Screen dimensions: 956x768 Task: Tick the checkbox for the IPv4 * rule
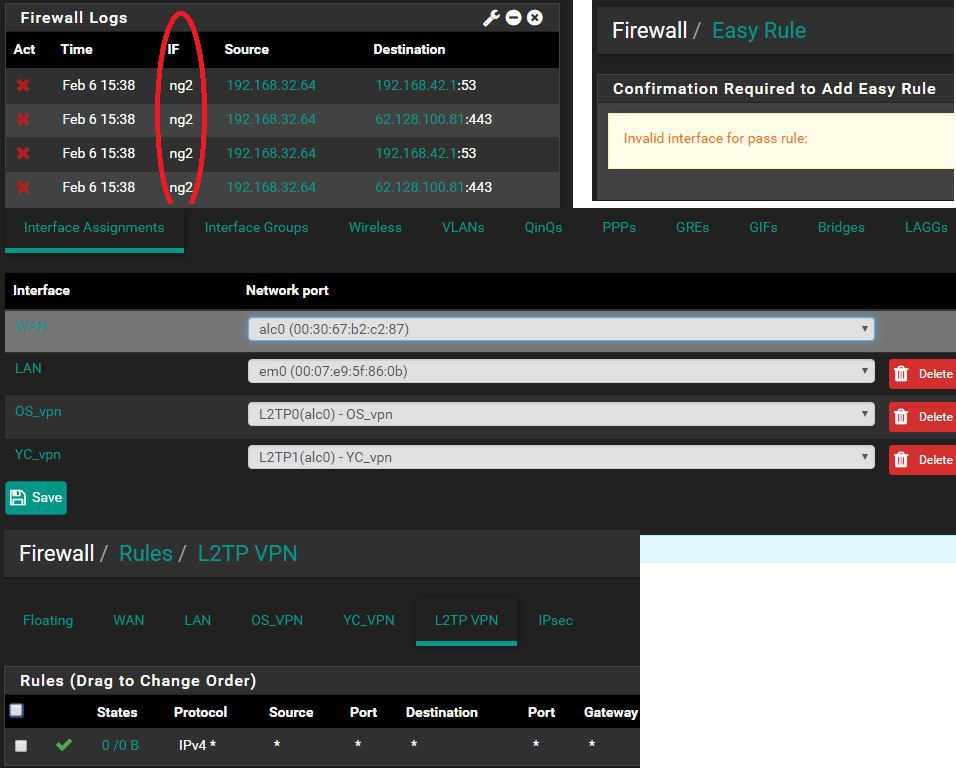(x=21, y=745)
